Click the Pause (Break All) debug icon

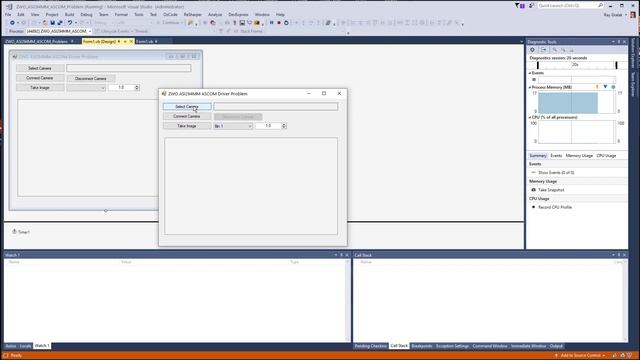point(271,23)
